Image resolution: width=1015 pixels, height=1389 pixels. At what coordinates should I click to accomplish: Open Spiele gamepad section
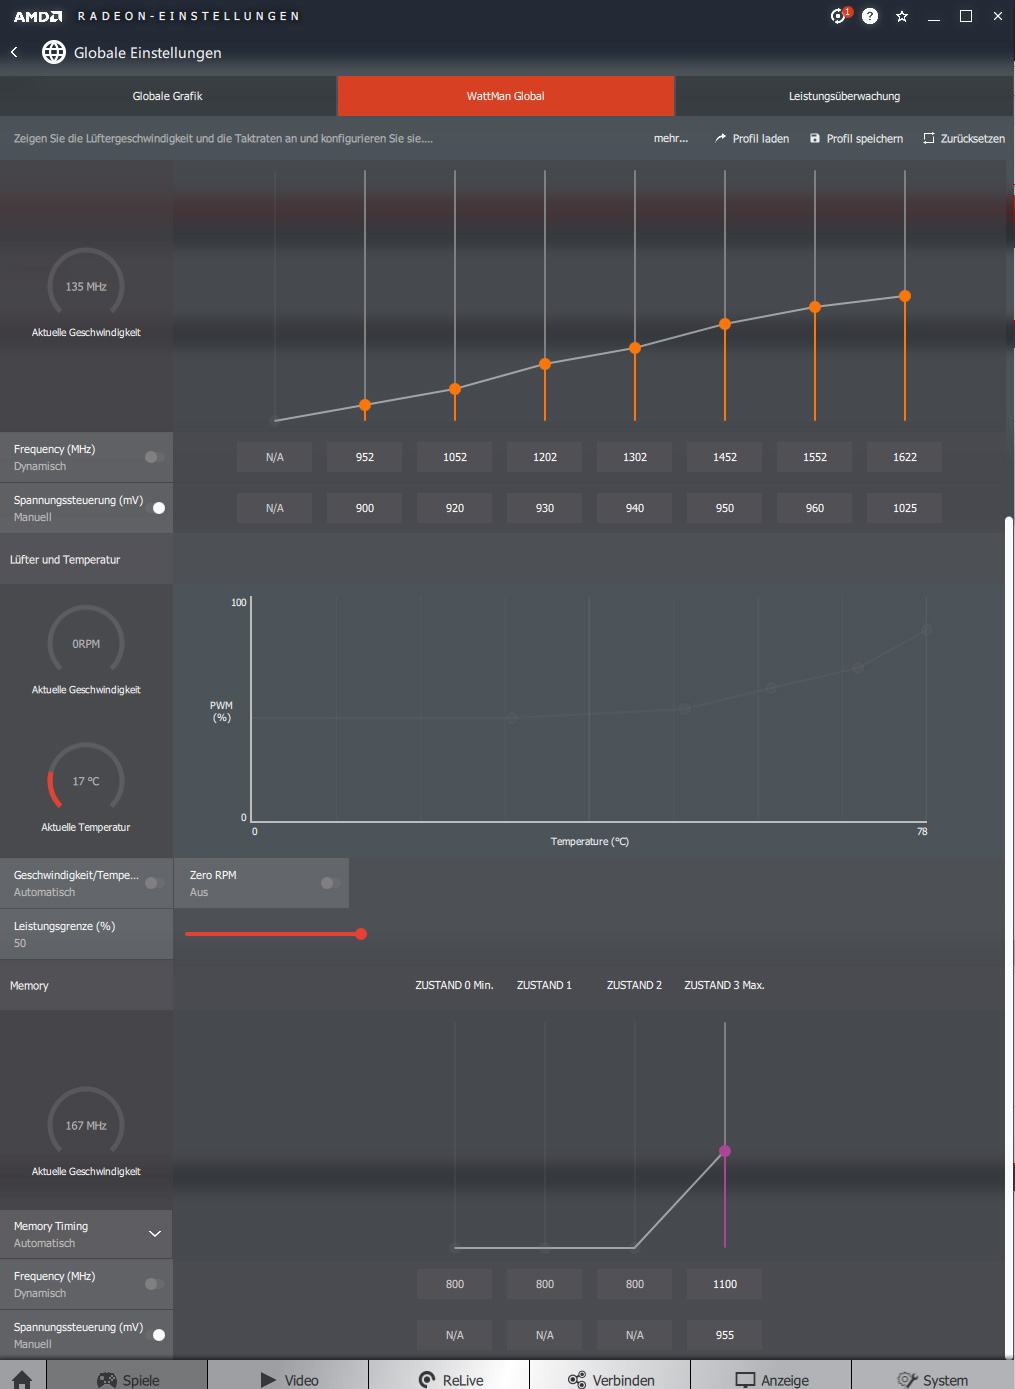click(x=127, y=1379)
